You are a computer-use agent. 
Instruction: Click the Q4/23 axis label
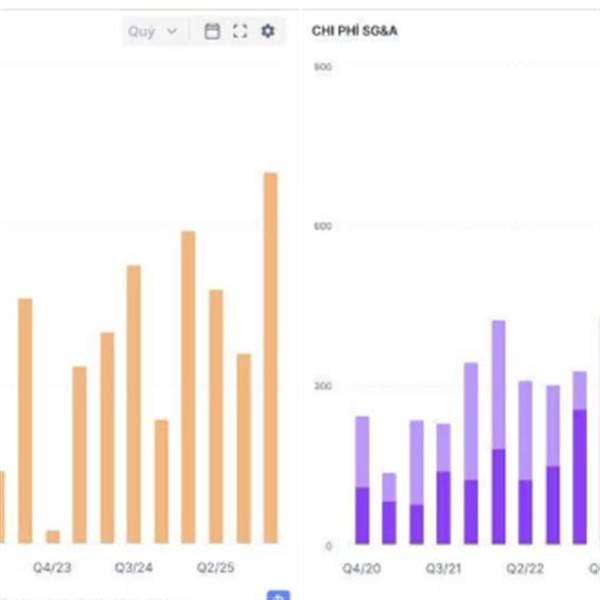[52, 567]
